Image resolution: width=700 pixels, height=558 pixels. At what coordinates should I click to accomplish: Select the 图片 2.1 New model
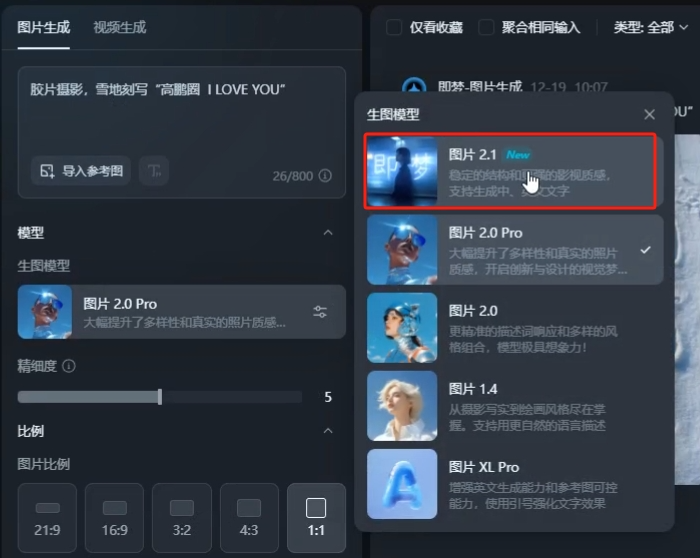[x=511, y=171]
